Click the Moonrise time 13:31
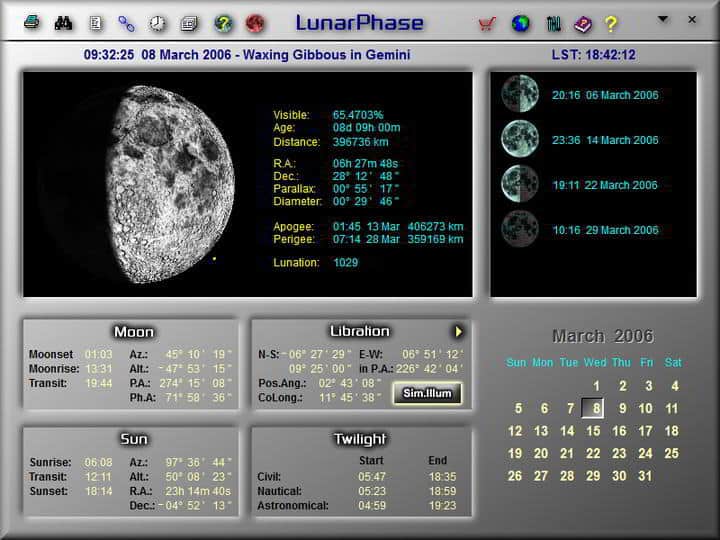Viewport: 720px width, 540px height. coord(99,369)
